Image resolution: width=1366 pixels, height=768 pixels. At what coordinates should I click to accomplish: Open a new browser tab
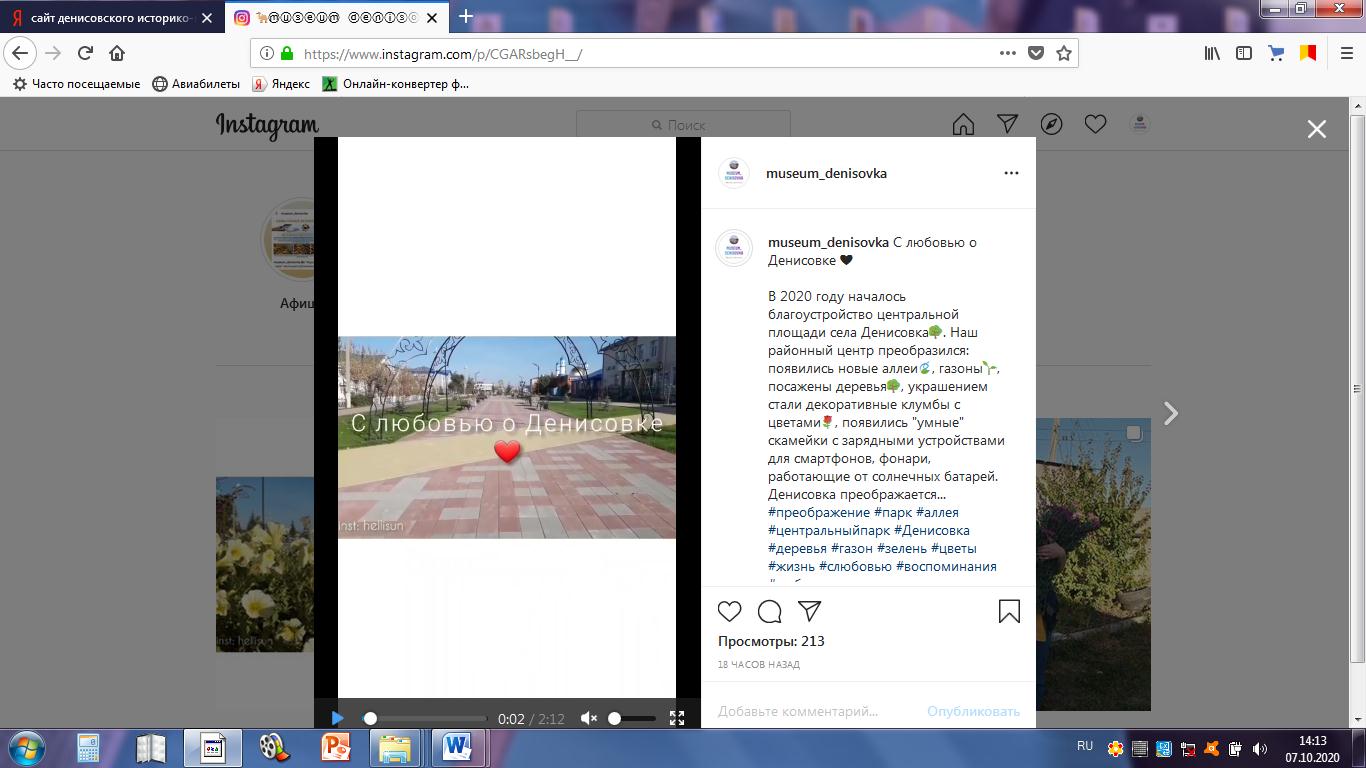click(465, 17)
